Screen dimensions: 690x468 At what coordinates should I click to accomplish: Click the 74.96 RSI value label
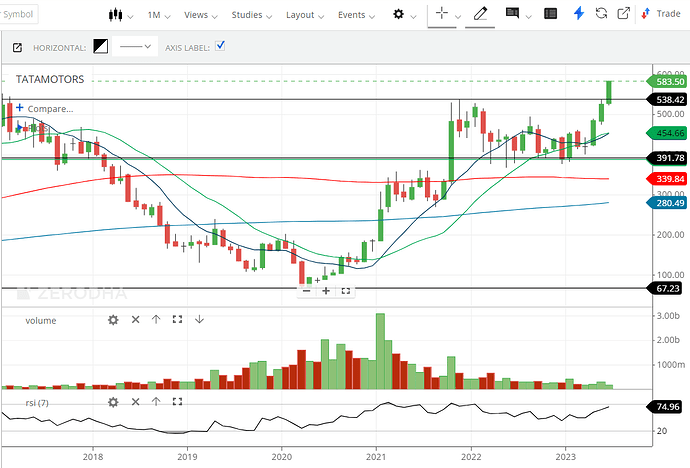point(664,406)
